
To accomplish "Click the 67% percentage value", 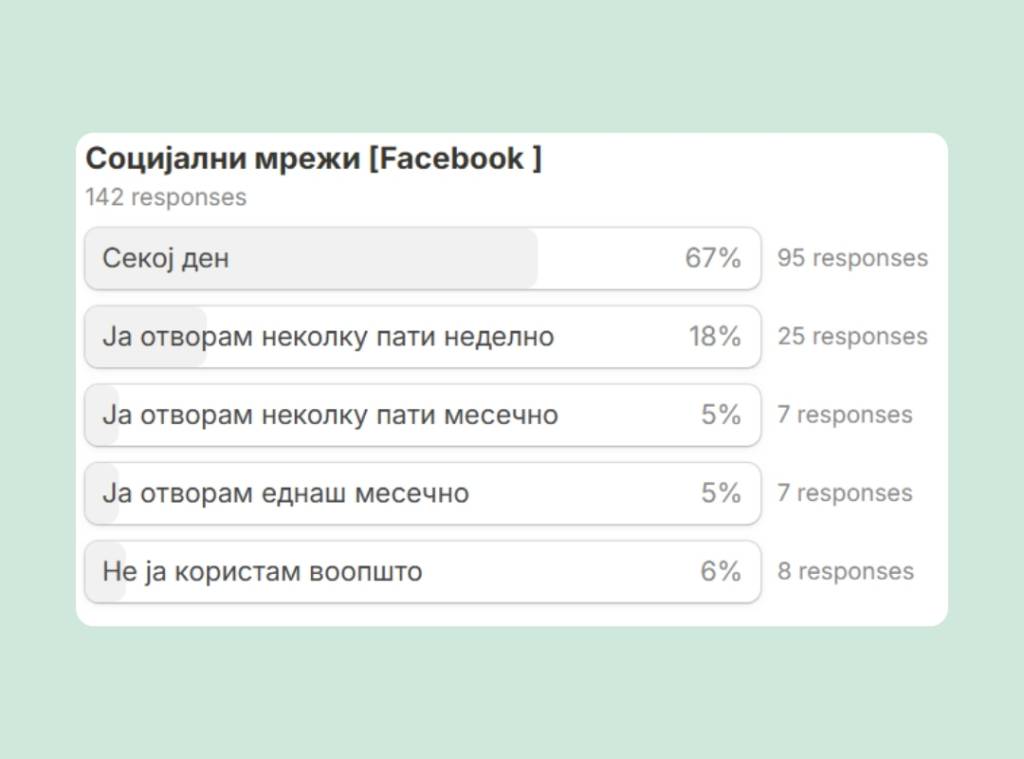I will [713, 258].
